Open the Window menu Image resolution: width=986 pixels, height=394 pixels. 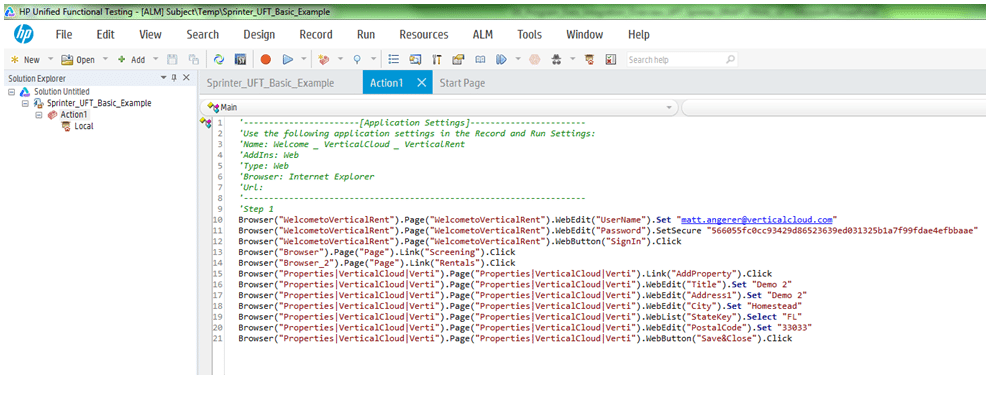point(584,35)
